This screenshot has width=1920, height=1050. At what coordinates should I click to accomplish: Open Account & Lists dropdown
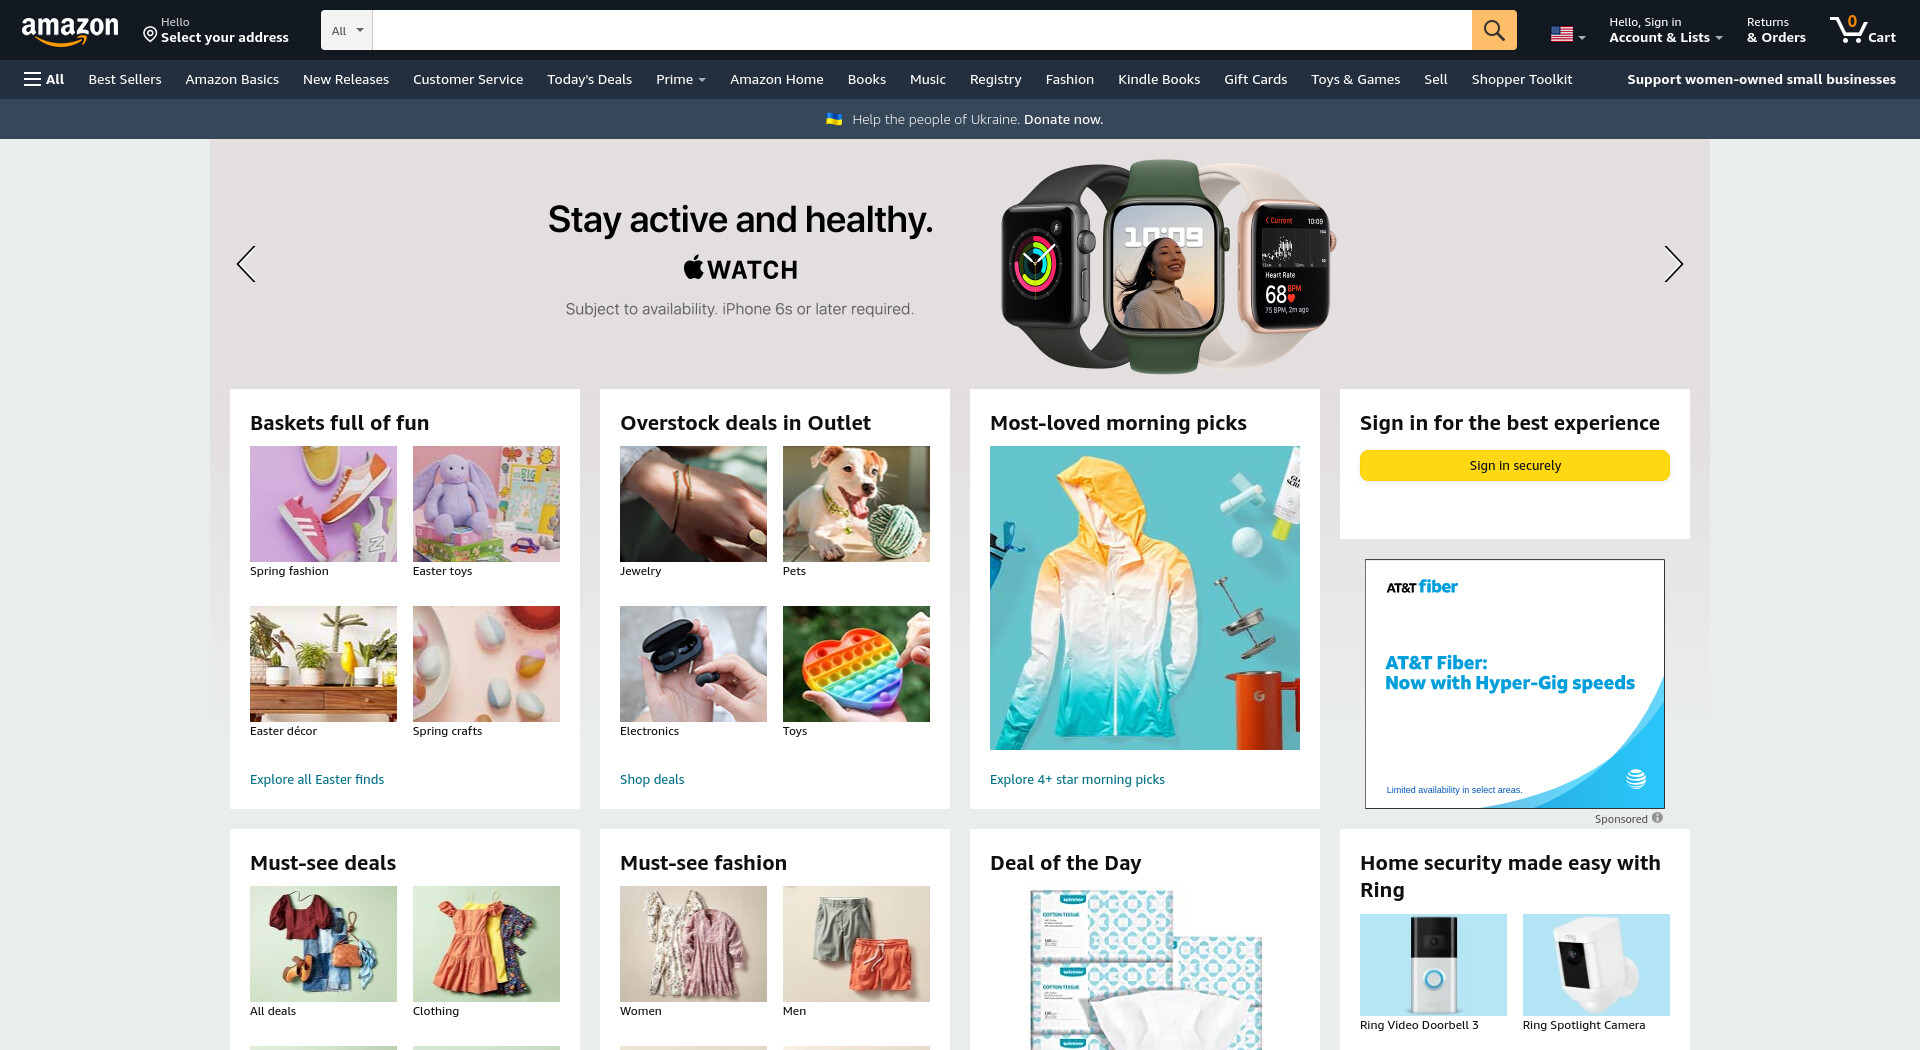(x=1665, y=30)
